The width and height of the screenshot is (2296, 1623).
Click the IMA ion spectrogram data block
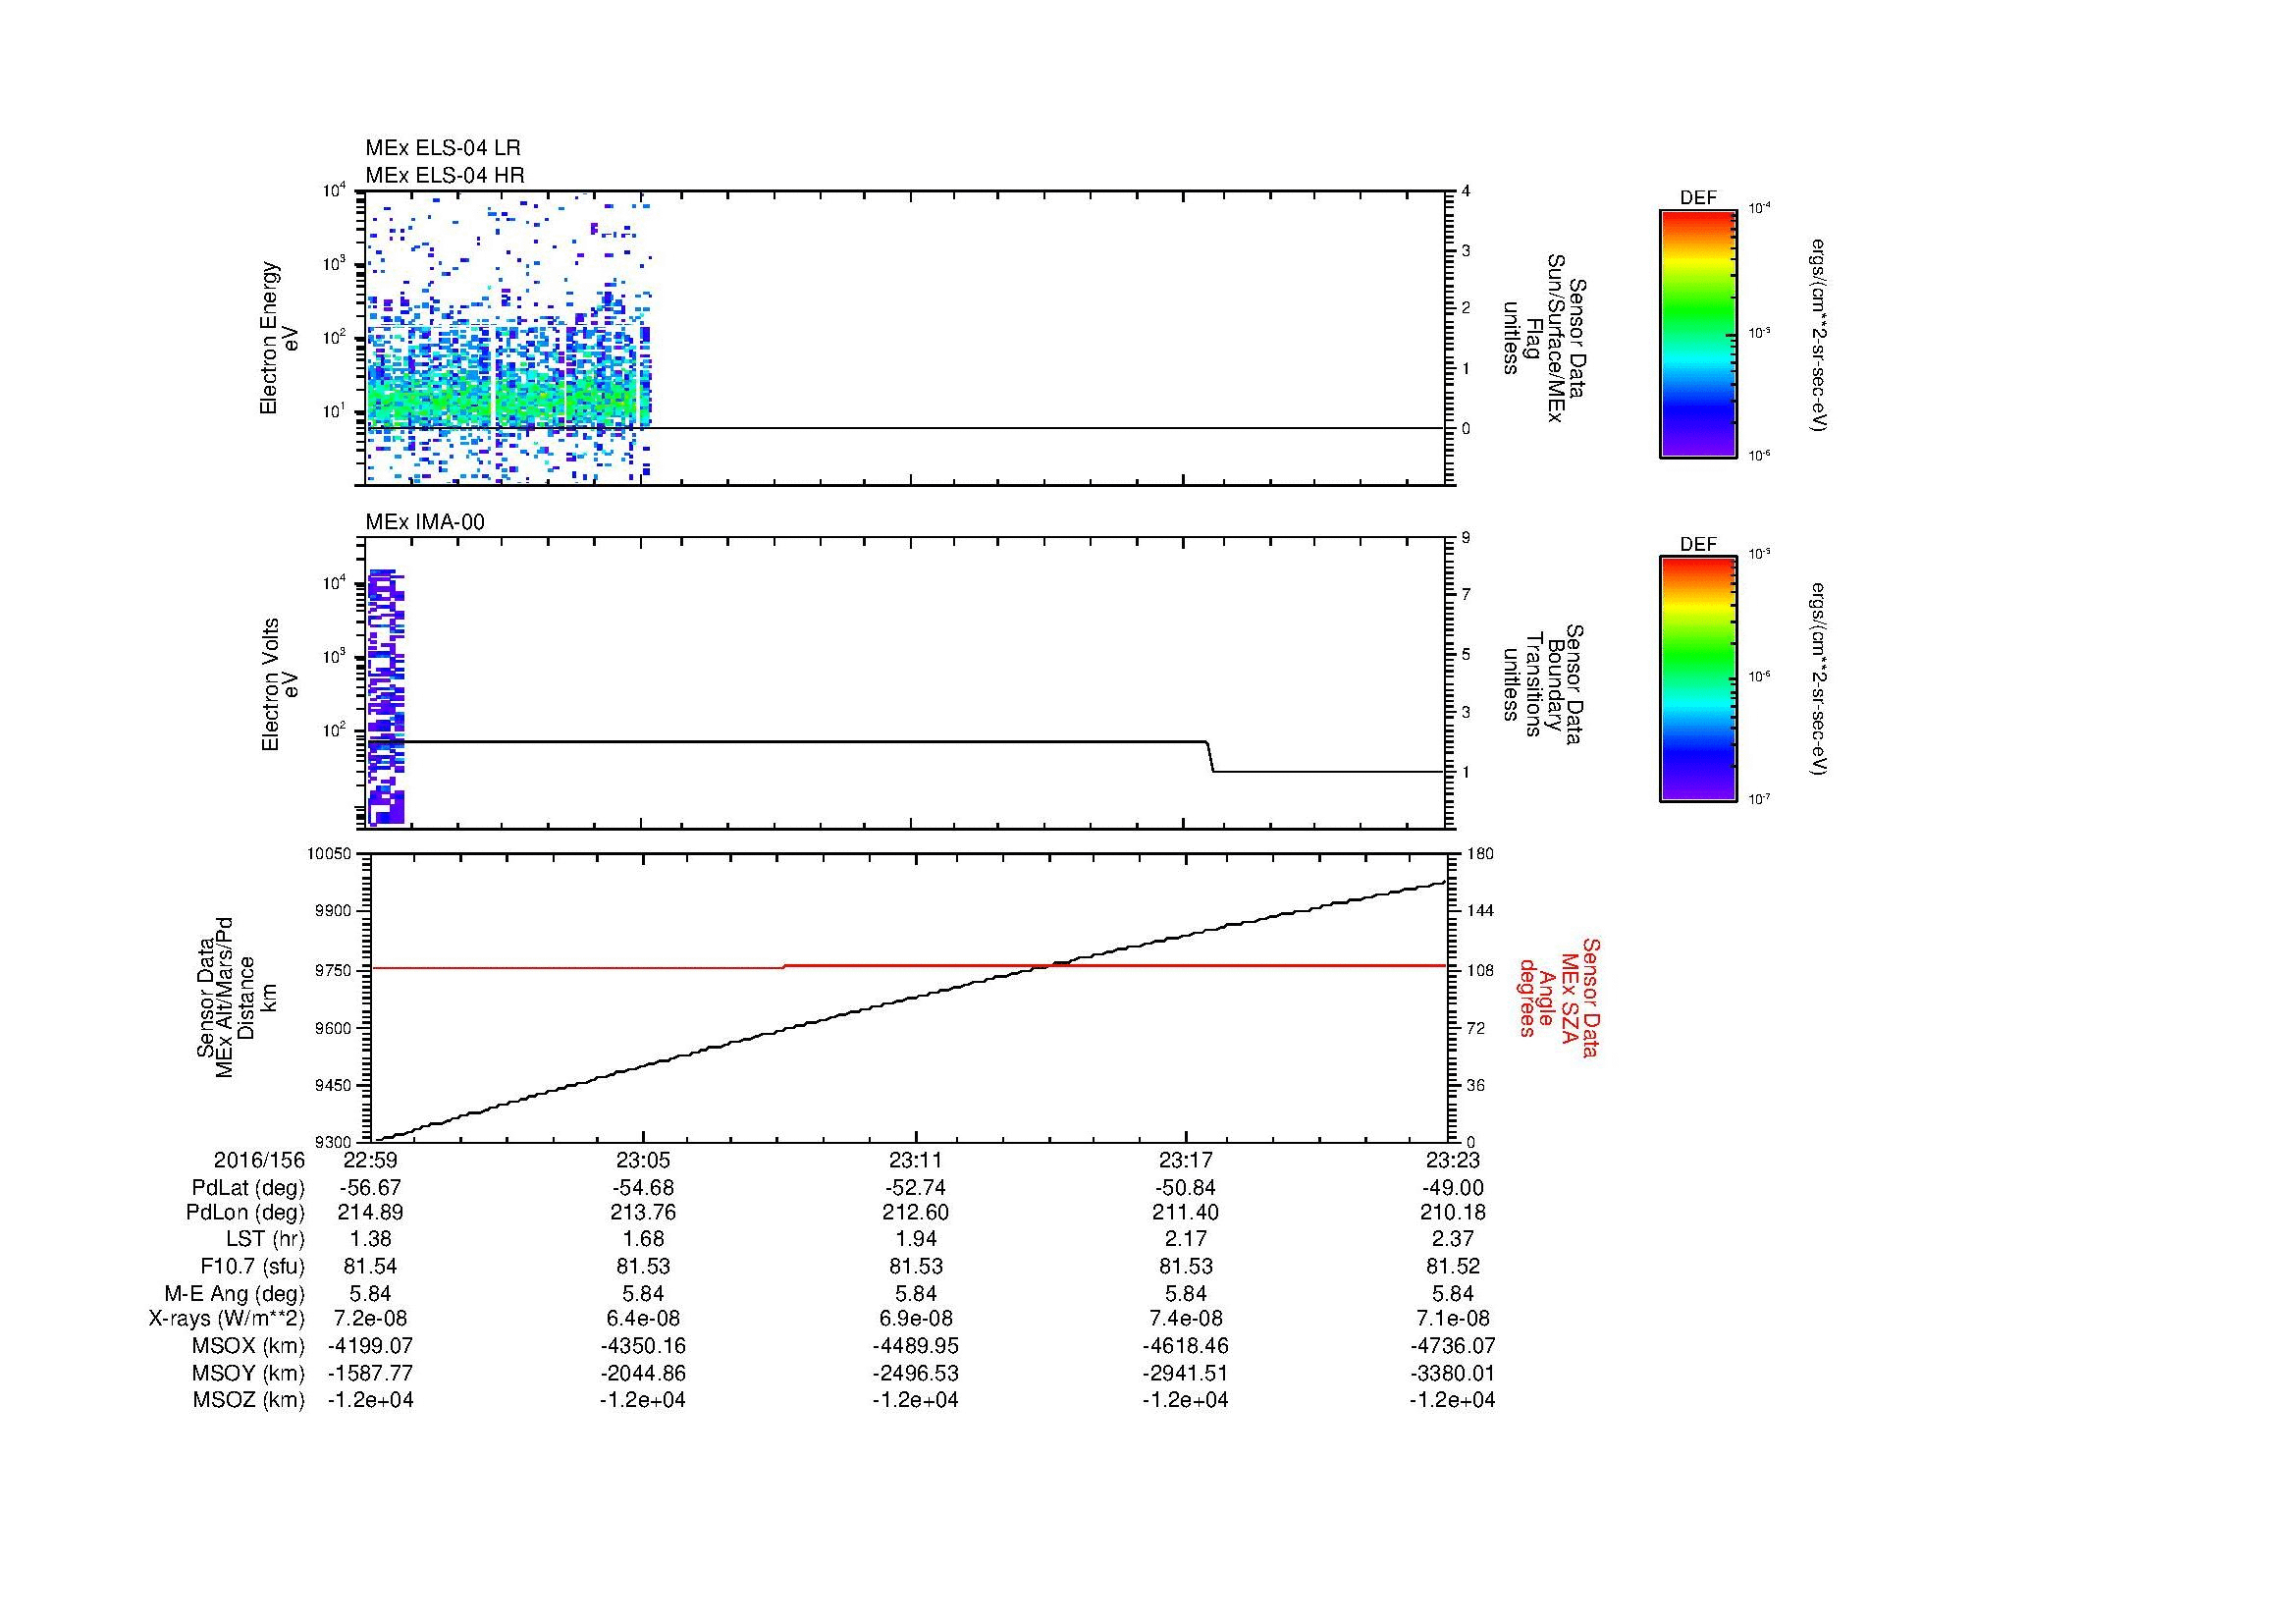[x=386, y=697]
